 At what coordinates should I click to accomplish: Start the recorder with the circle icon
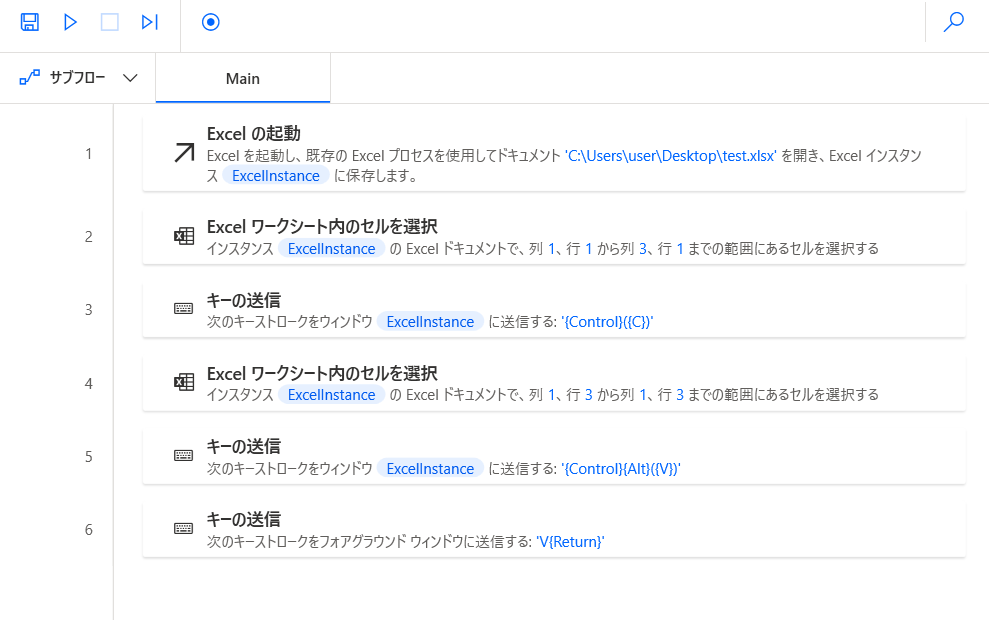coord(211,22)
